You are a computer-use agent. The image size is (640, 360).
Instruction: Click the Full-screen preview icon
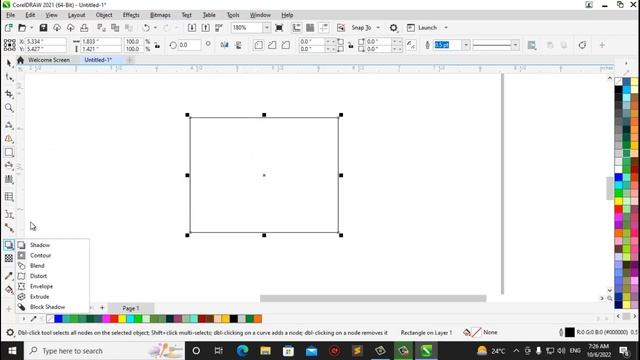(x=279, y=28)
